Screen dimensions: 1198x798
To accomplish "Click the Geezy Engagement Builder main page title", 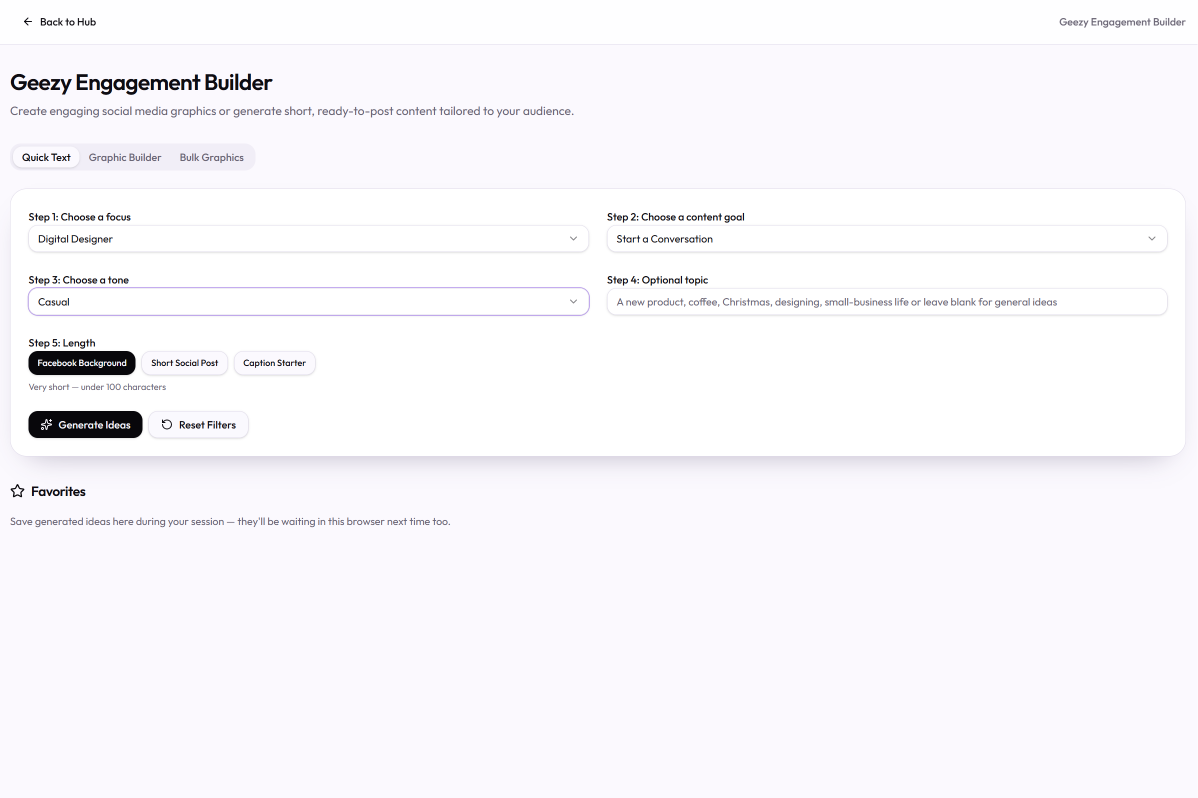I will click(141, 83).
